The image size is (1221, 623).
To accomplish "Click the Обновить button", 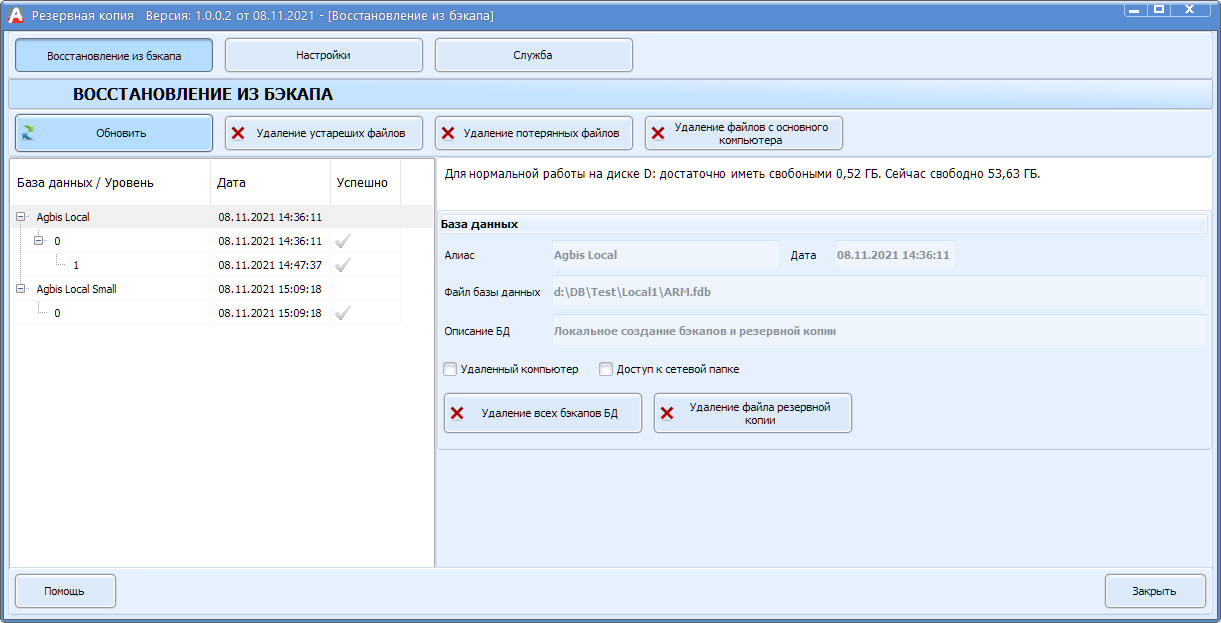I will (114, 133).
